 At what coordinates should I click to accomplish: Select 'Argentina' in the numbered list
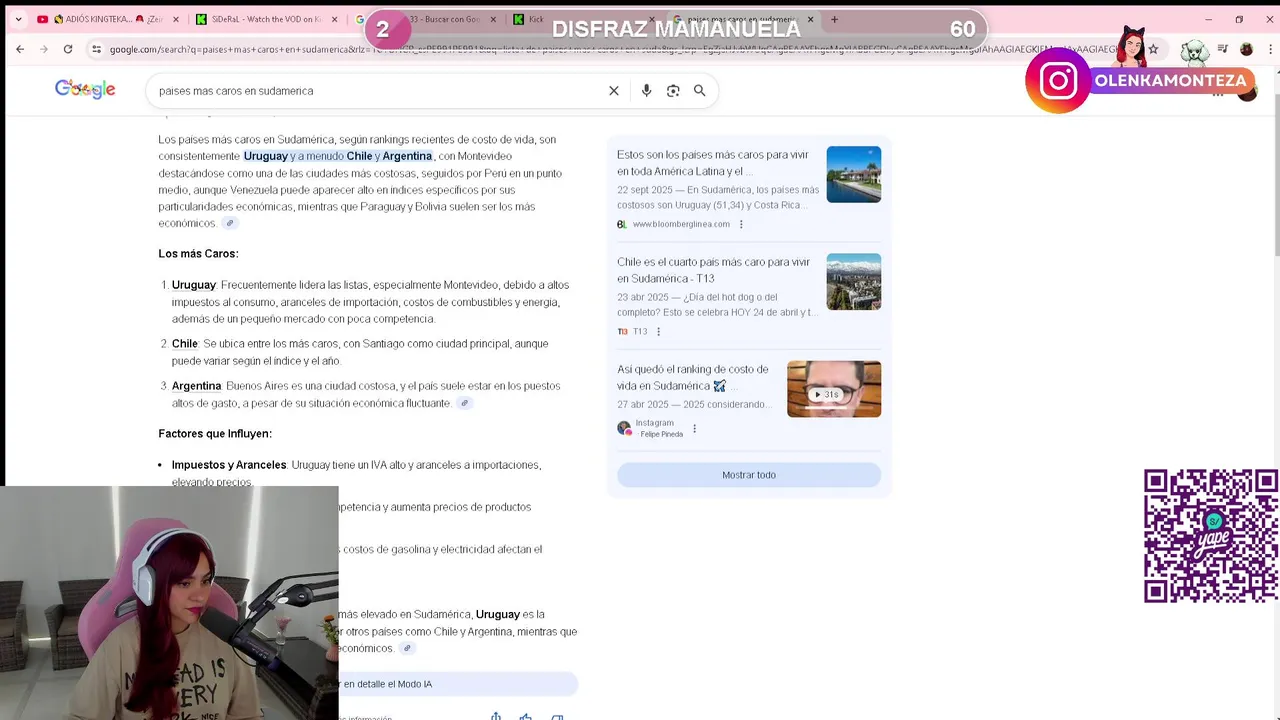point(196,386)
